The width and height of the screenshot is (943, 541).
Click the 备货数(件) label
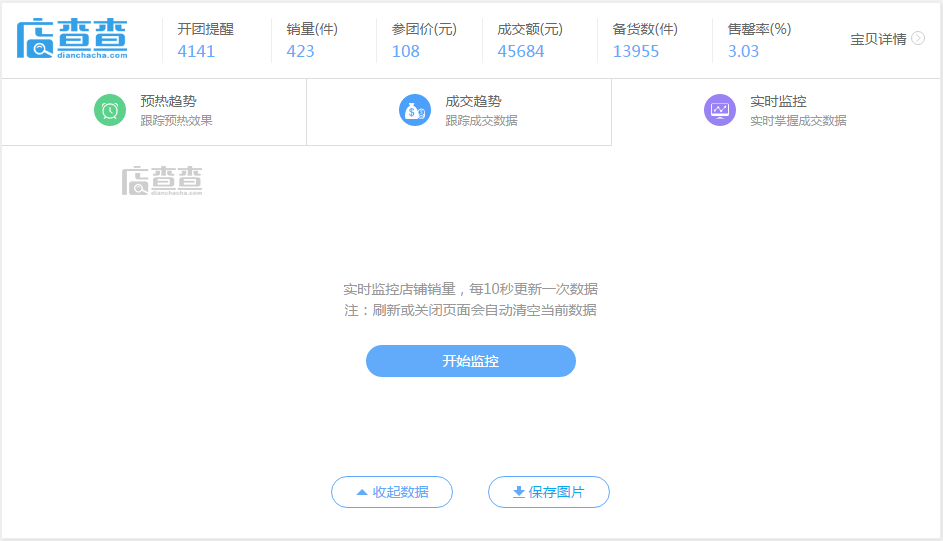click(645, 29)
